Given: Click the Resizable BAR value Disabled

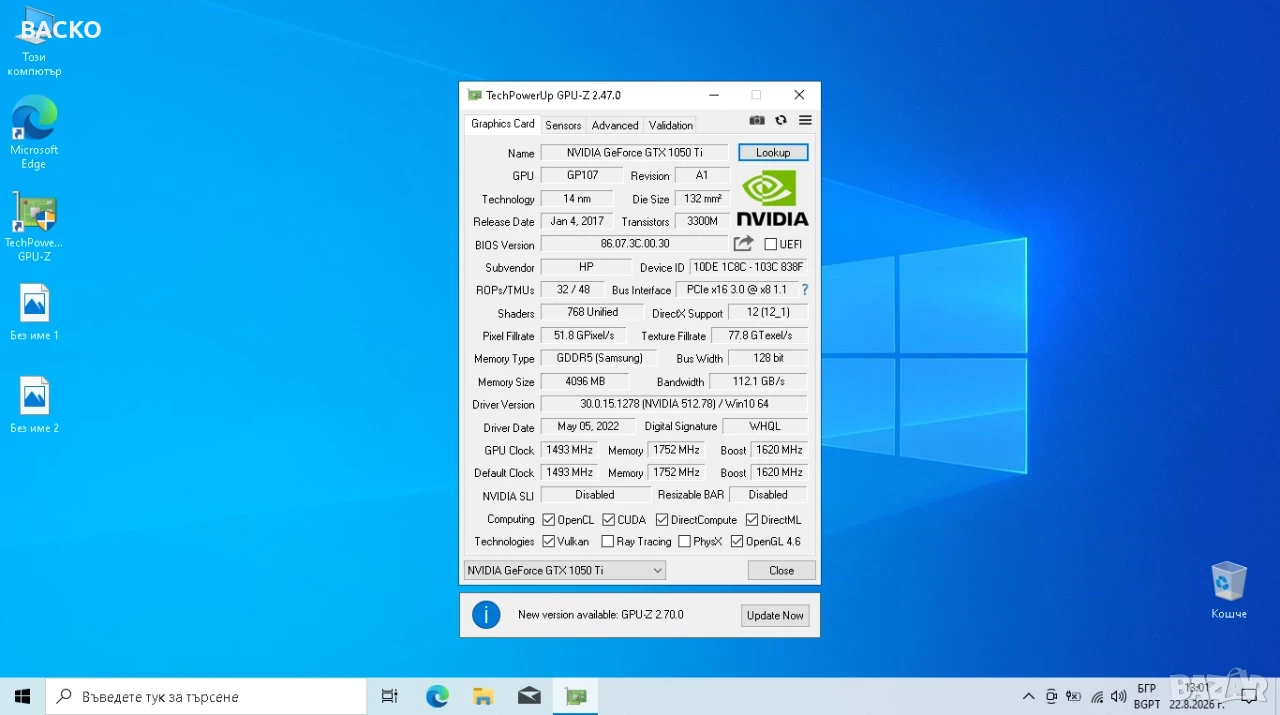Looking at the screenshot, I should pyautogui.click(x=768, y=494).
